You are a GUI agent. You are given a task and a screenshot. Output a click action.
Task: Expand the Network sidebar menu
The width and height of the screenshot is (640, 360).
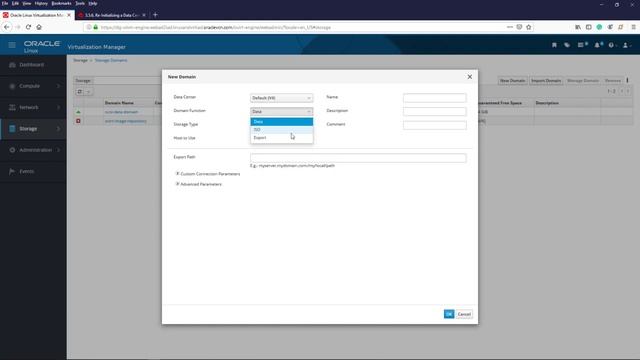point(33,107)
